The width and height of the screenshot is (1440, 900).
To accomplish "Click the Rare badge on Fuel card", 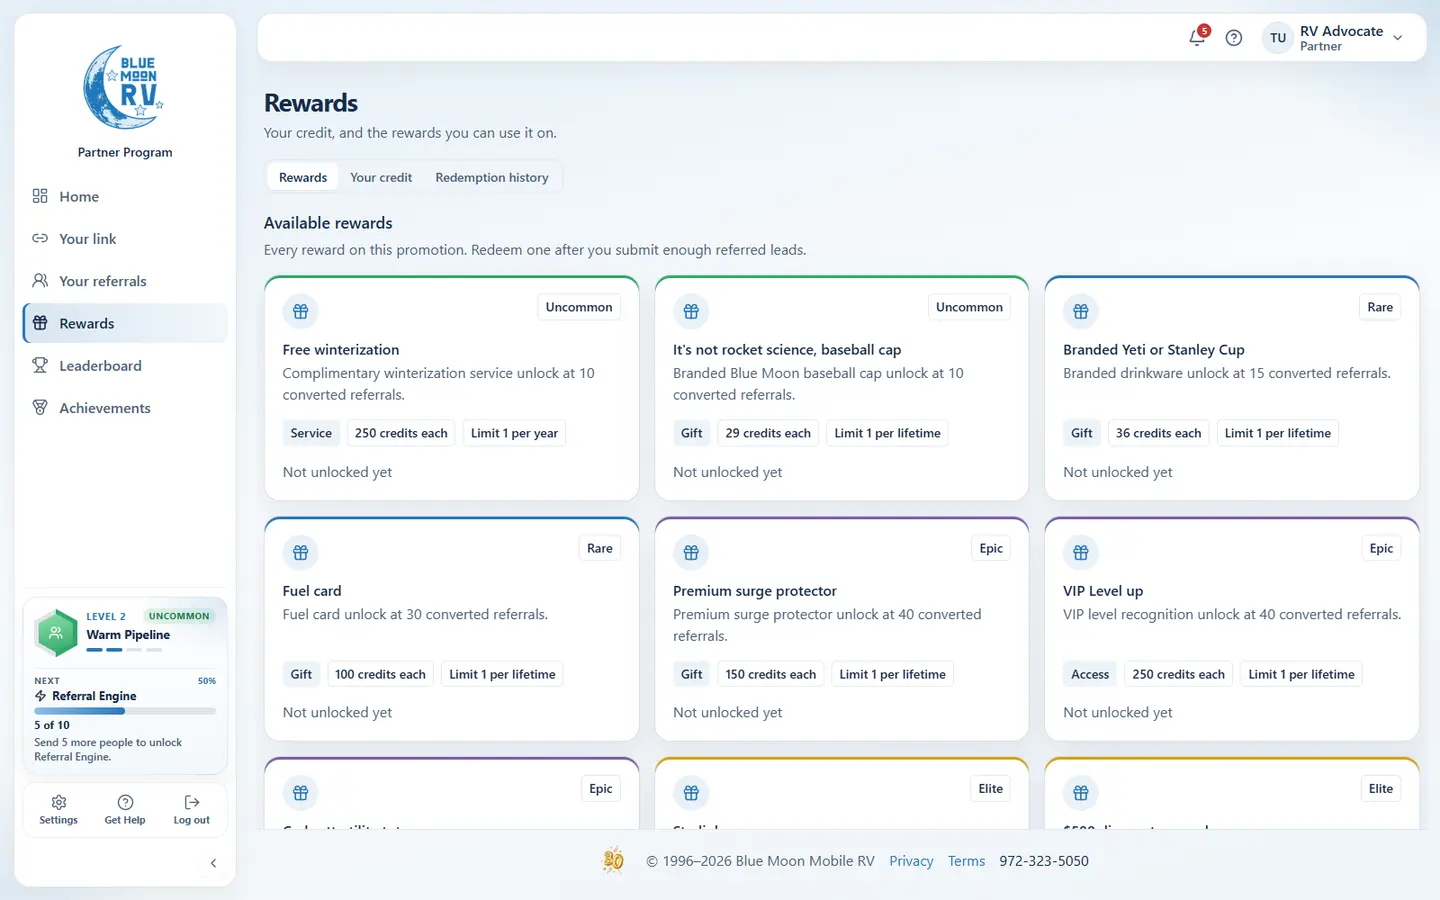I will point(600,548).
